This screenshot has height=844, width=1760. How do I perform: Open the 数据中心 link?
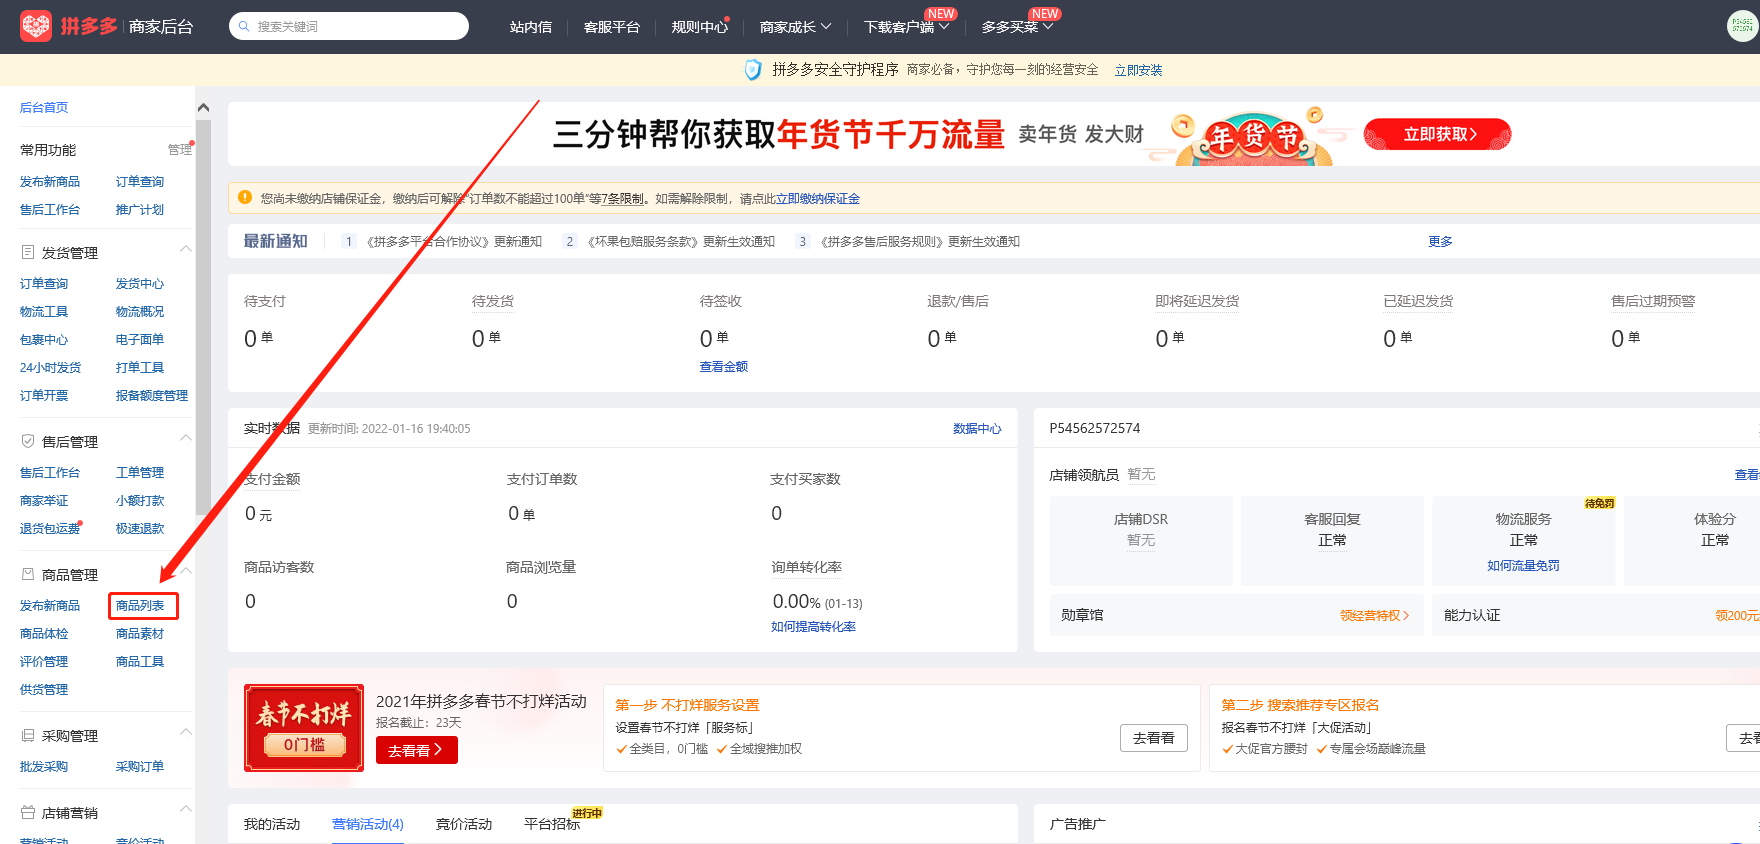tap(977, 428)
